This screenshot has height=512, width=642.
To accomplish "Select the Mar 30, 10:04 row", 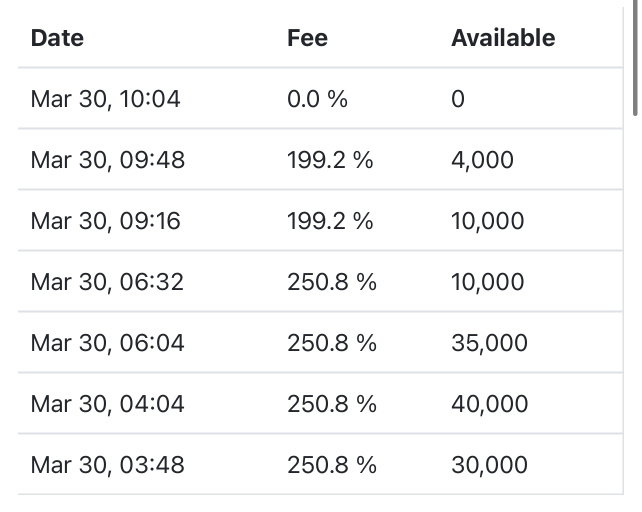I will pyautogui.click(x=320, y=99).
